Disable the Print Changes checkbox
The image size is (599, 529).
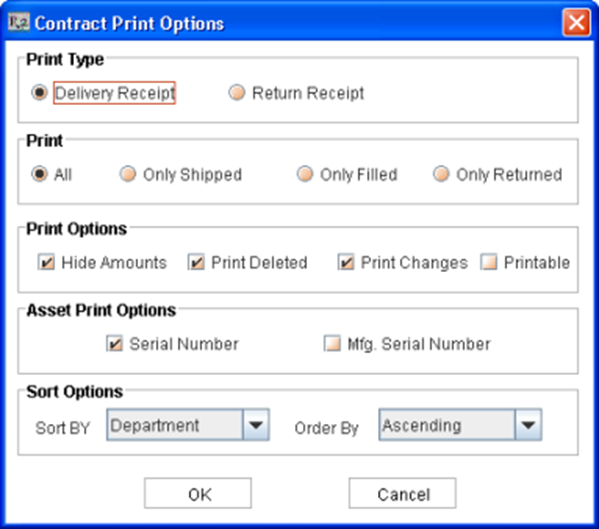346,262
